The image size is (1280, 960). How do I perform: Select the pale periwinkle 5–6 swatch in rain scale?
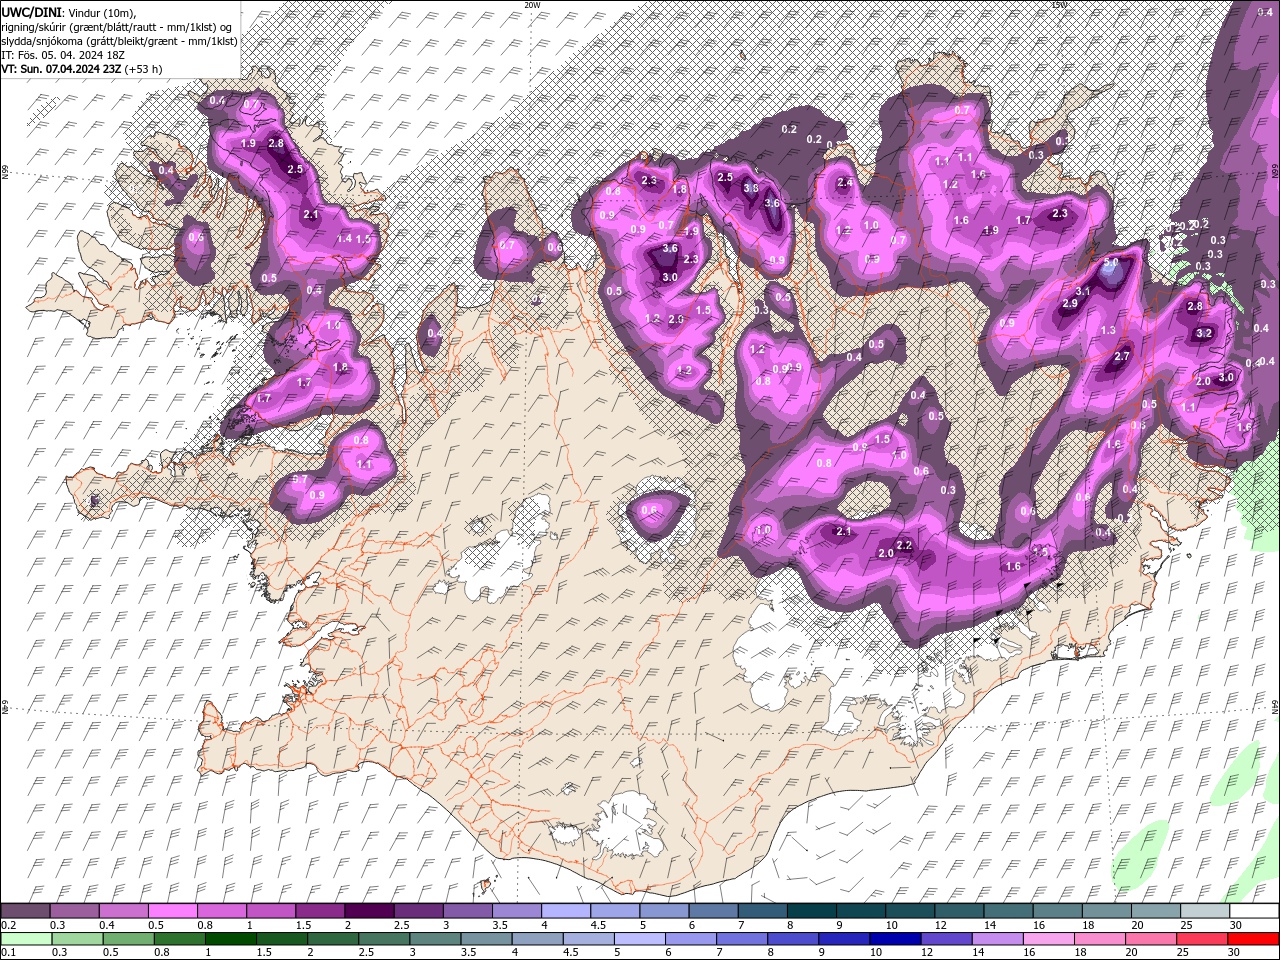(638, 939)
